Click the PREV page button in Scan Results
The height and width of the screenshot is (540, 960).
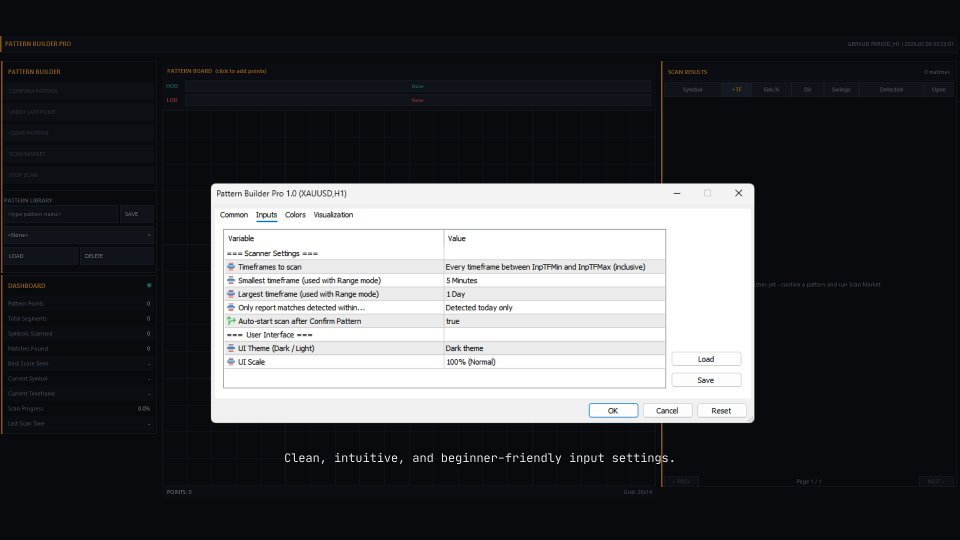[681, 482]
